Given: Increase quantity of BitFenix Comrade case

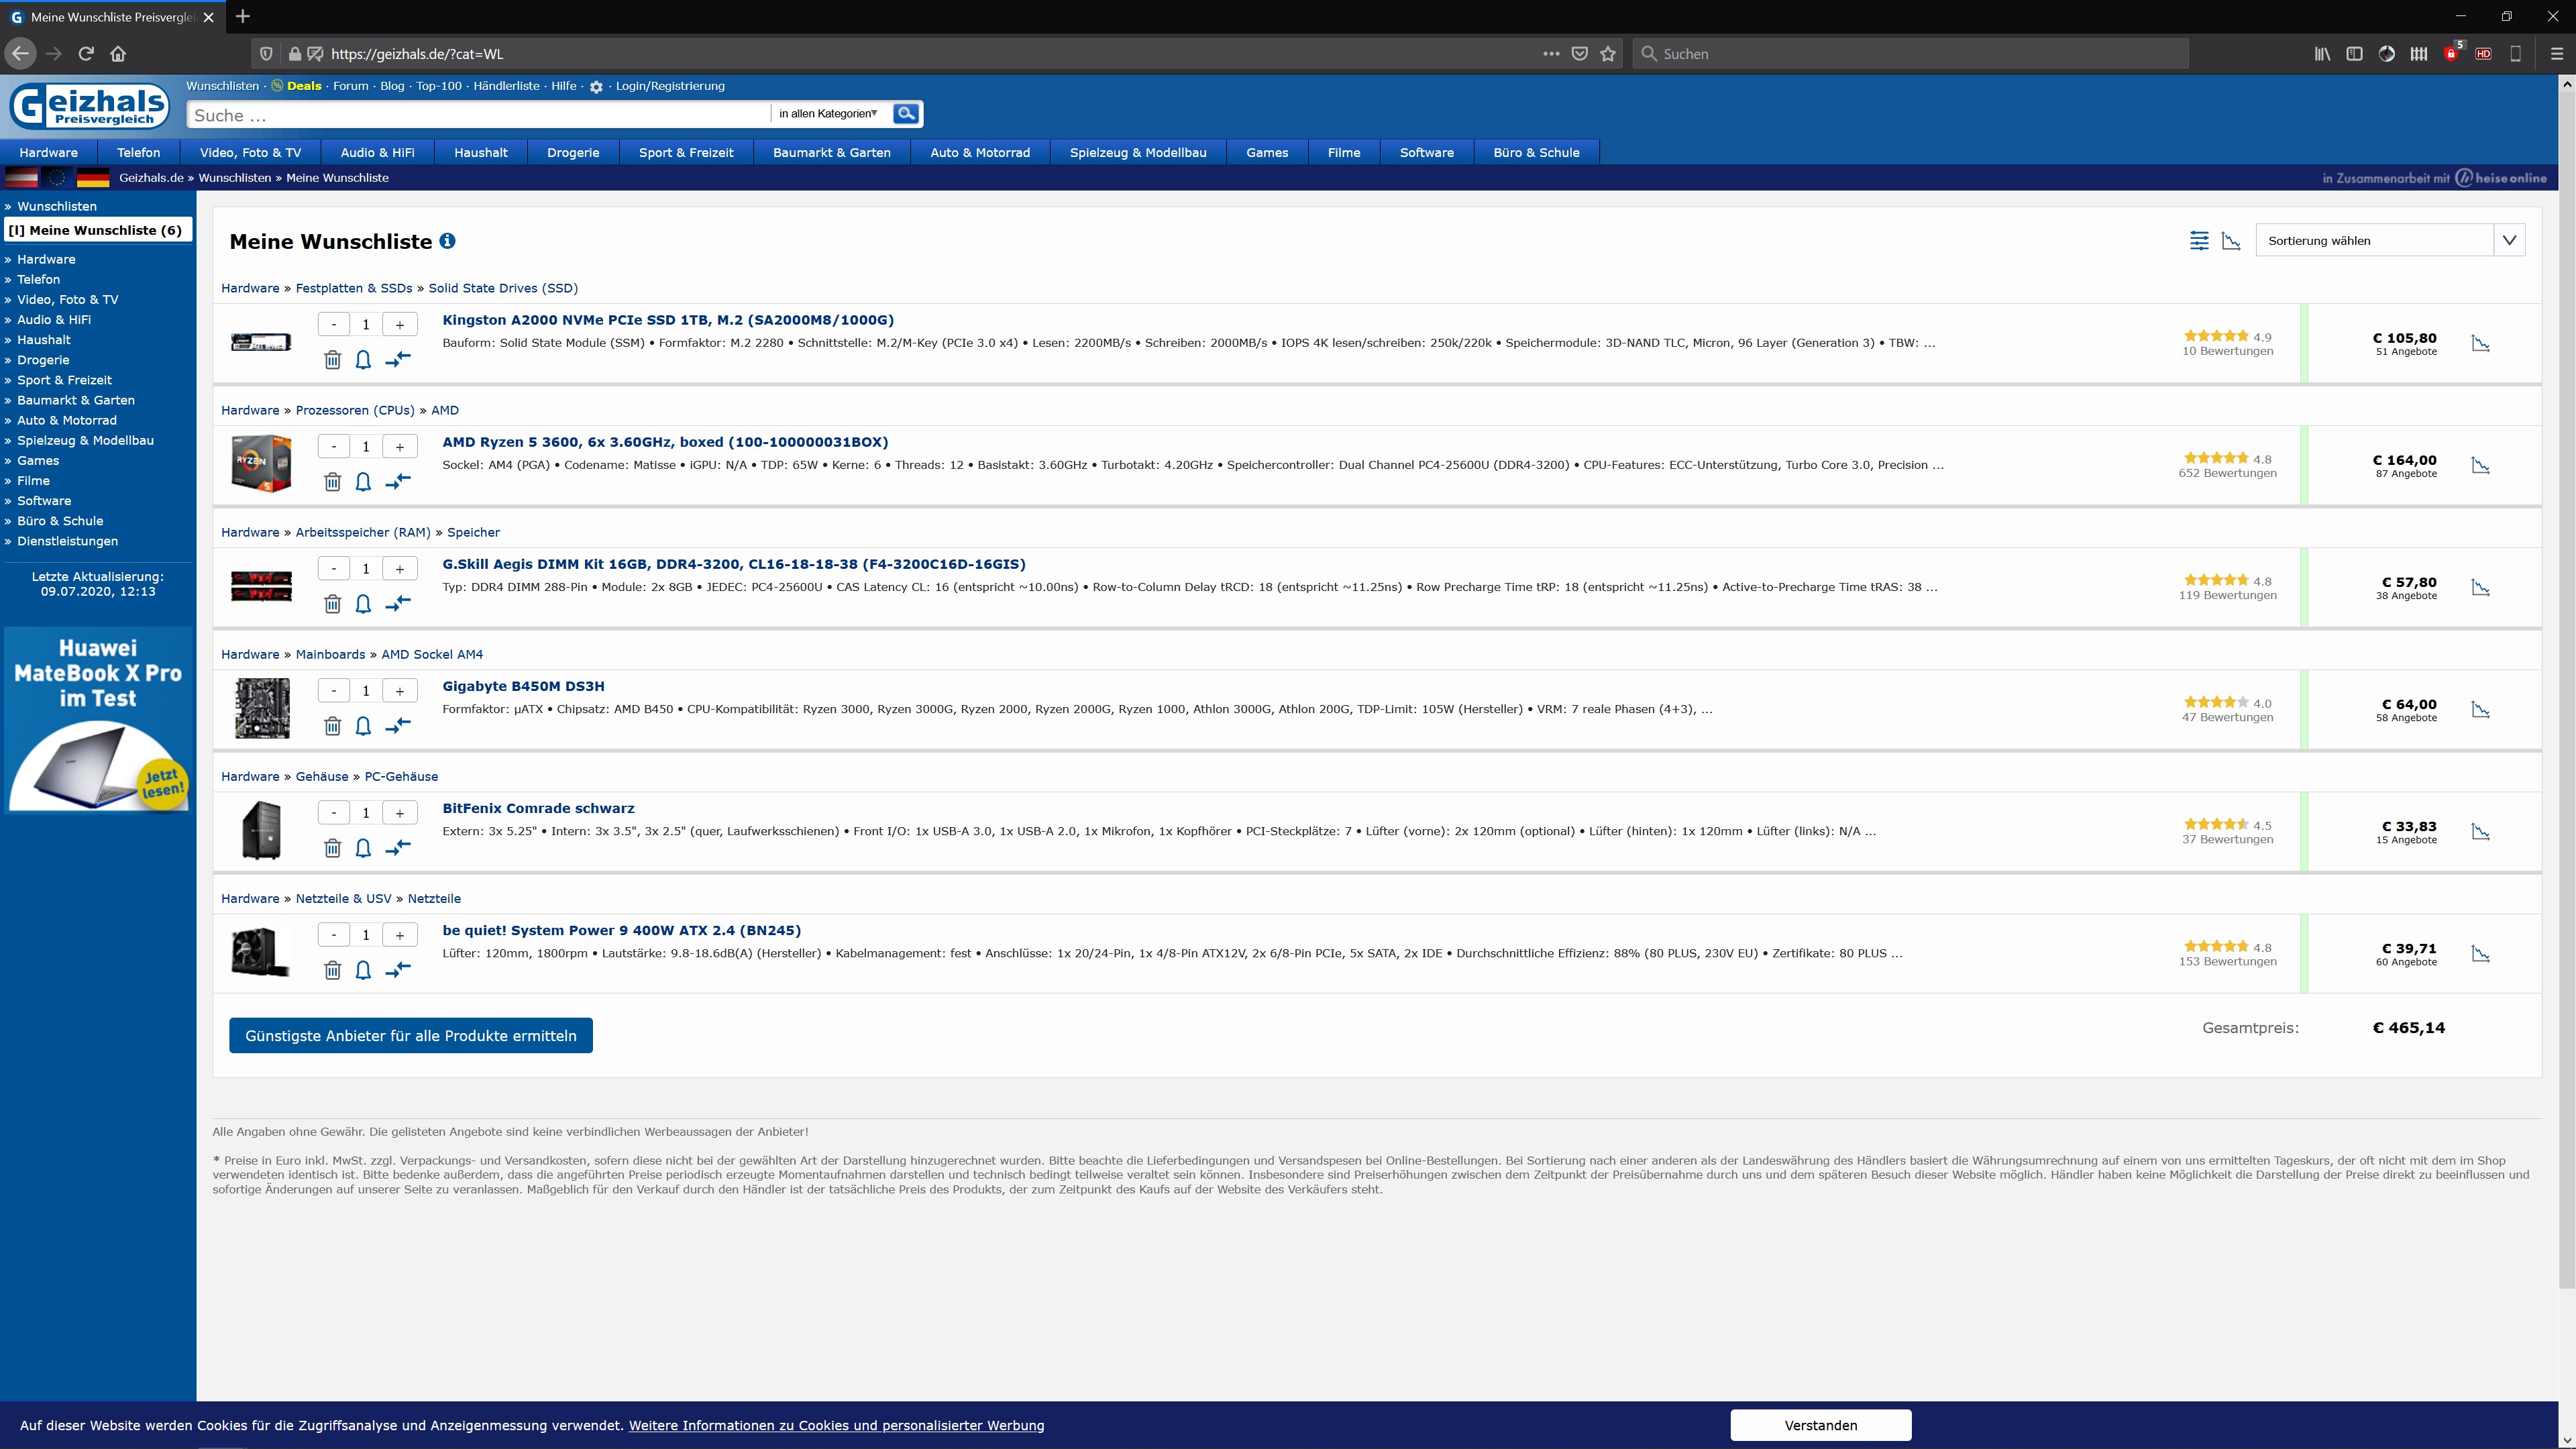Looking at the screenshot, I should [399, 813].
